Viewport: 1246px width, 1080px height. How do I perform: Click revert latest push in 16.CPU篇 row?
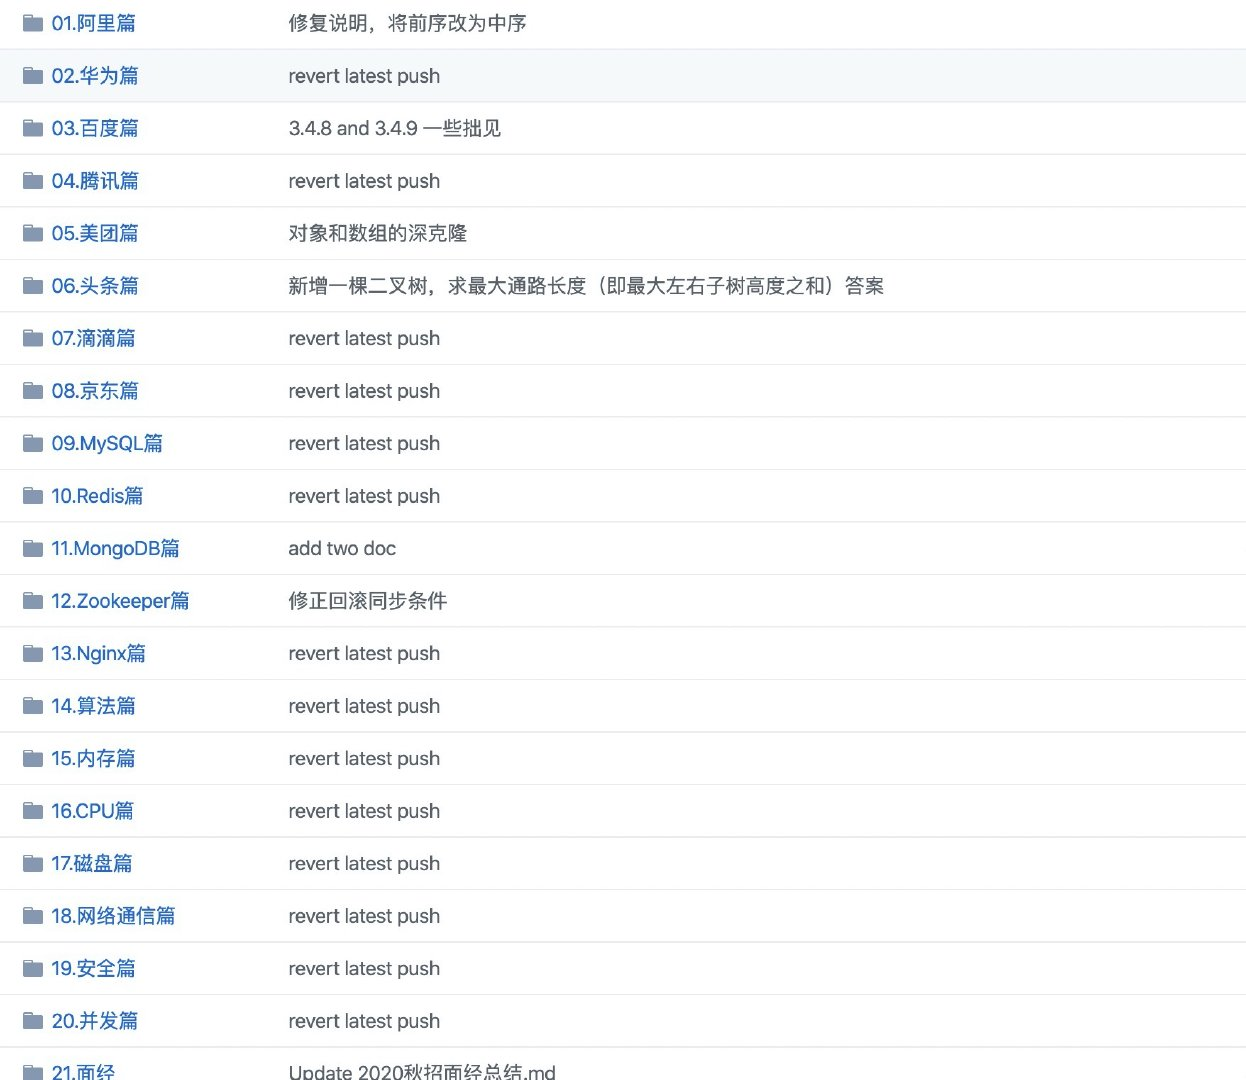[364, 811]
